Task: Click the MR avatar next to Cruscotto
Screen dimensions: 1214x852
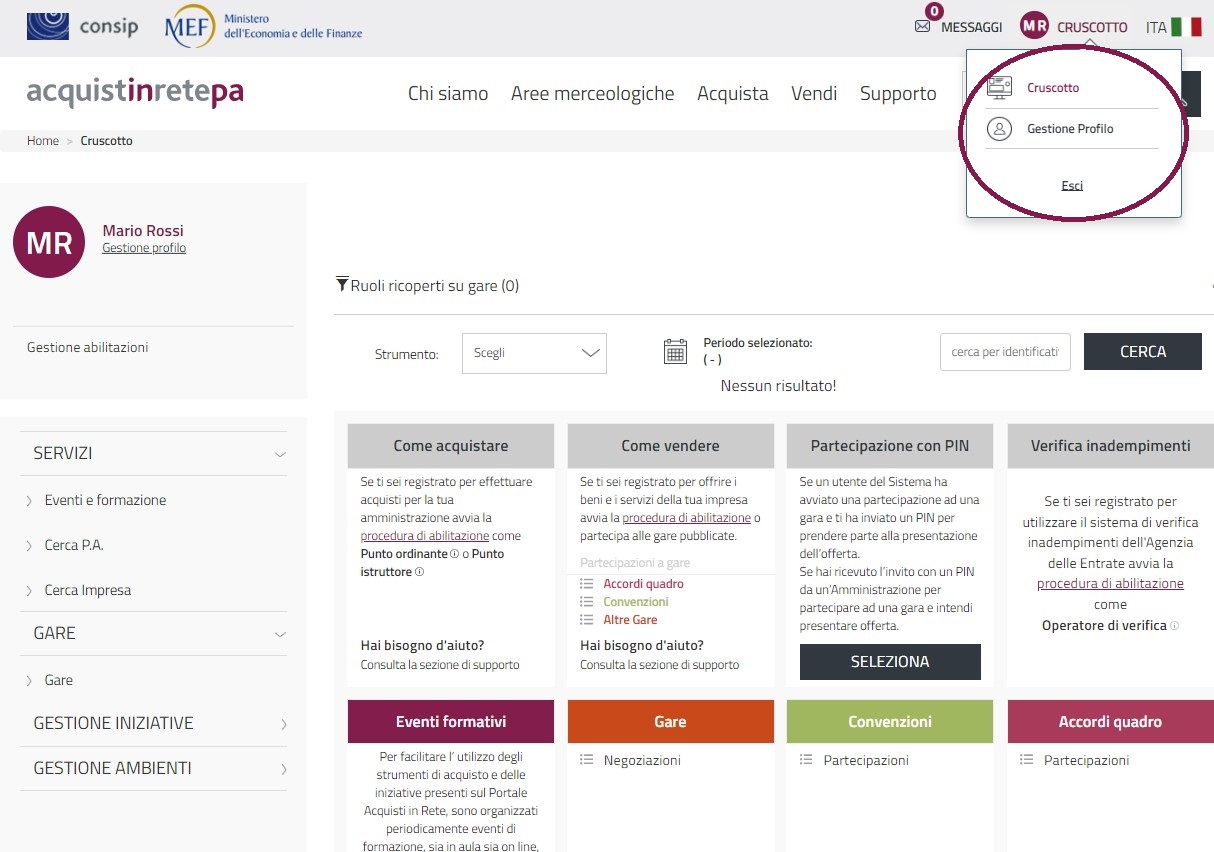Action: pos(1034,27)
